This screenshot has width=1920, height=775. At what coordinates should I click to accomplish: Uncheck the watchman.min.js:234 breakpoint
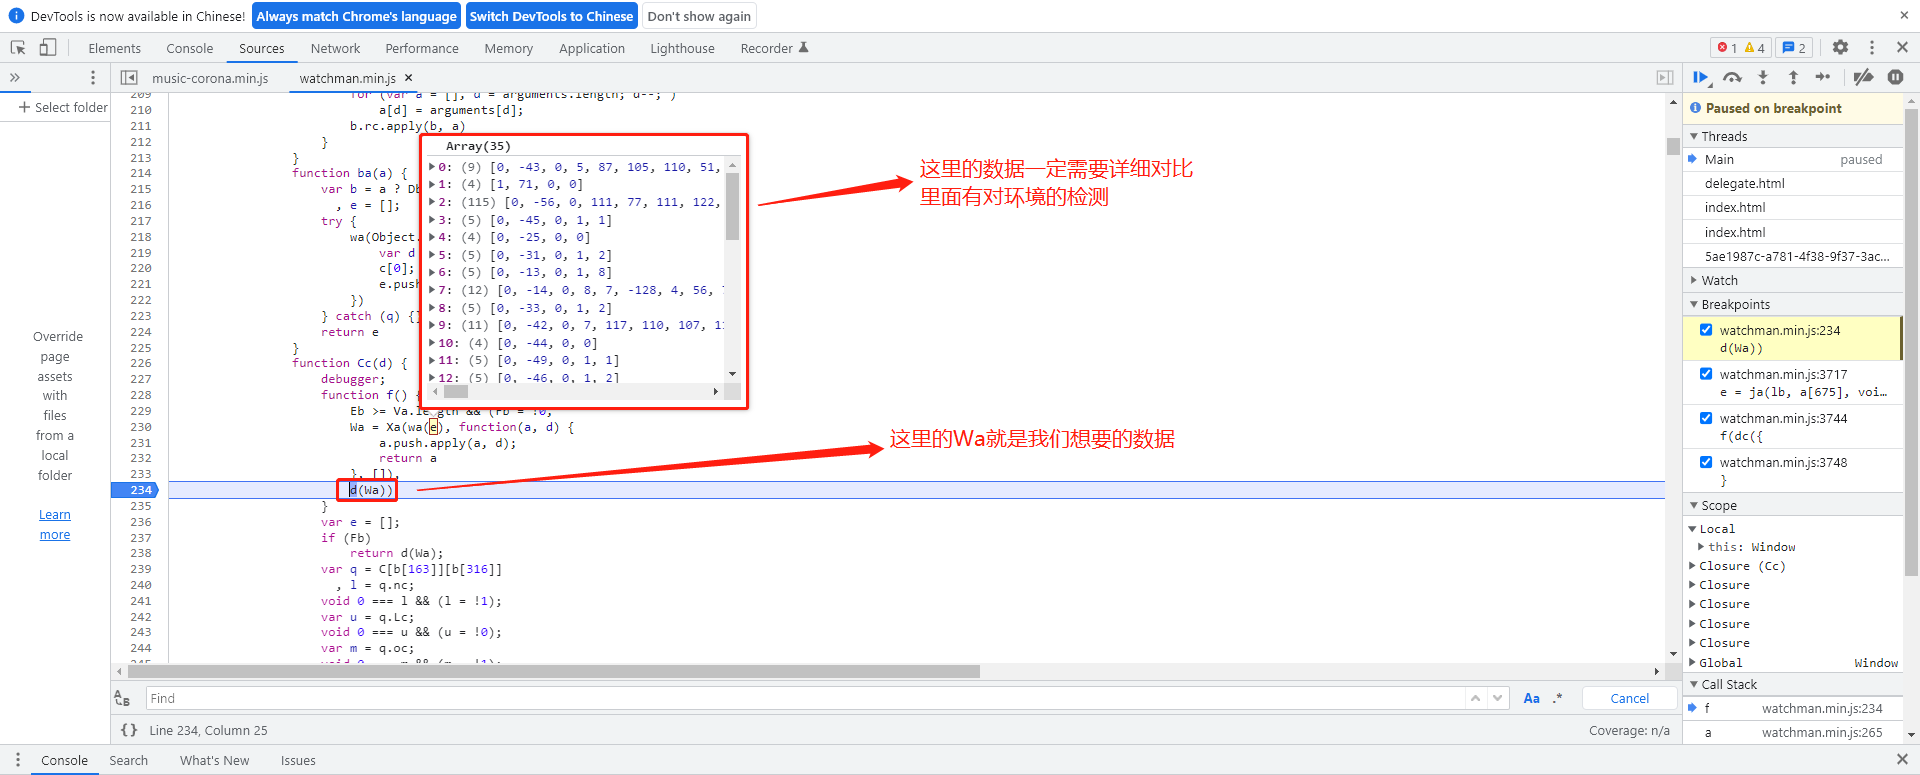pyautogui.click(x=1706, y=330)
